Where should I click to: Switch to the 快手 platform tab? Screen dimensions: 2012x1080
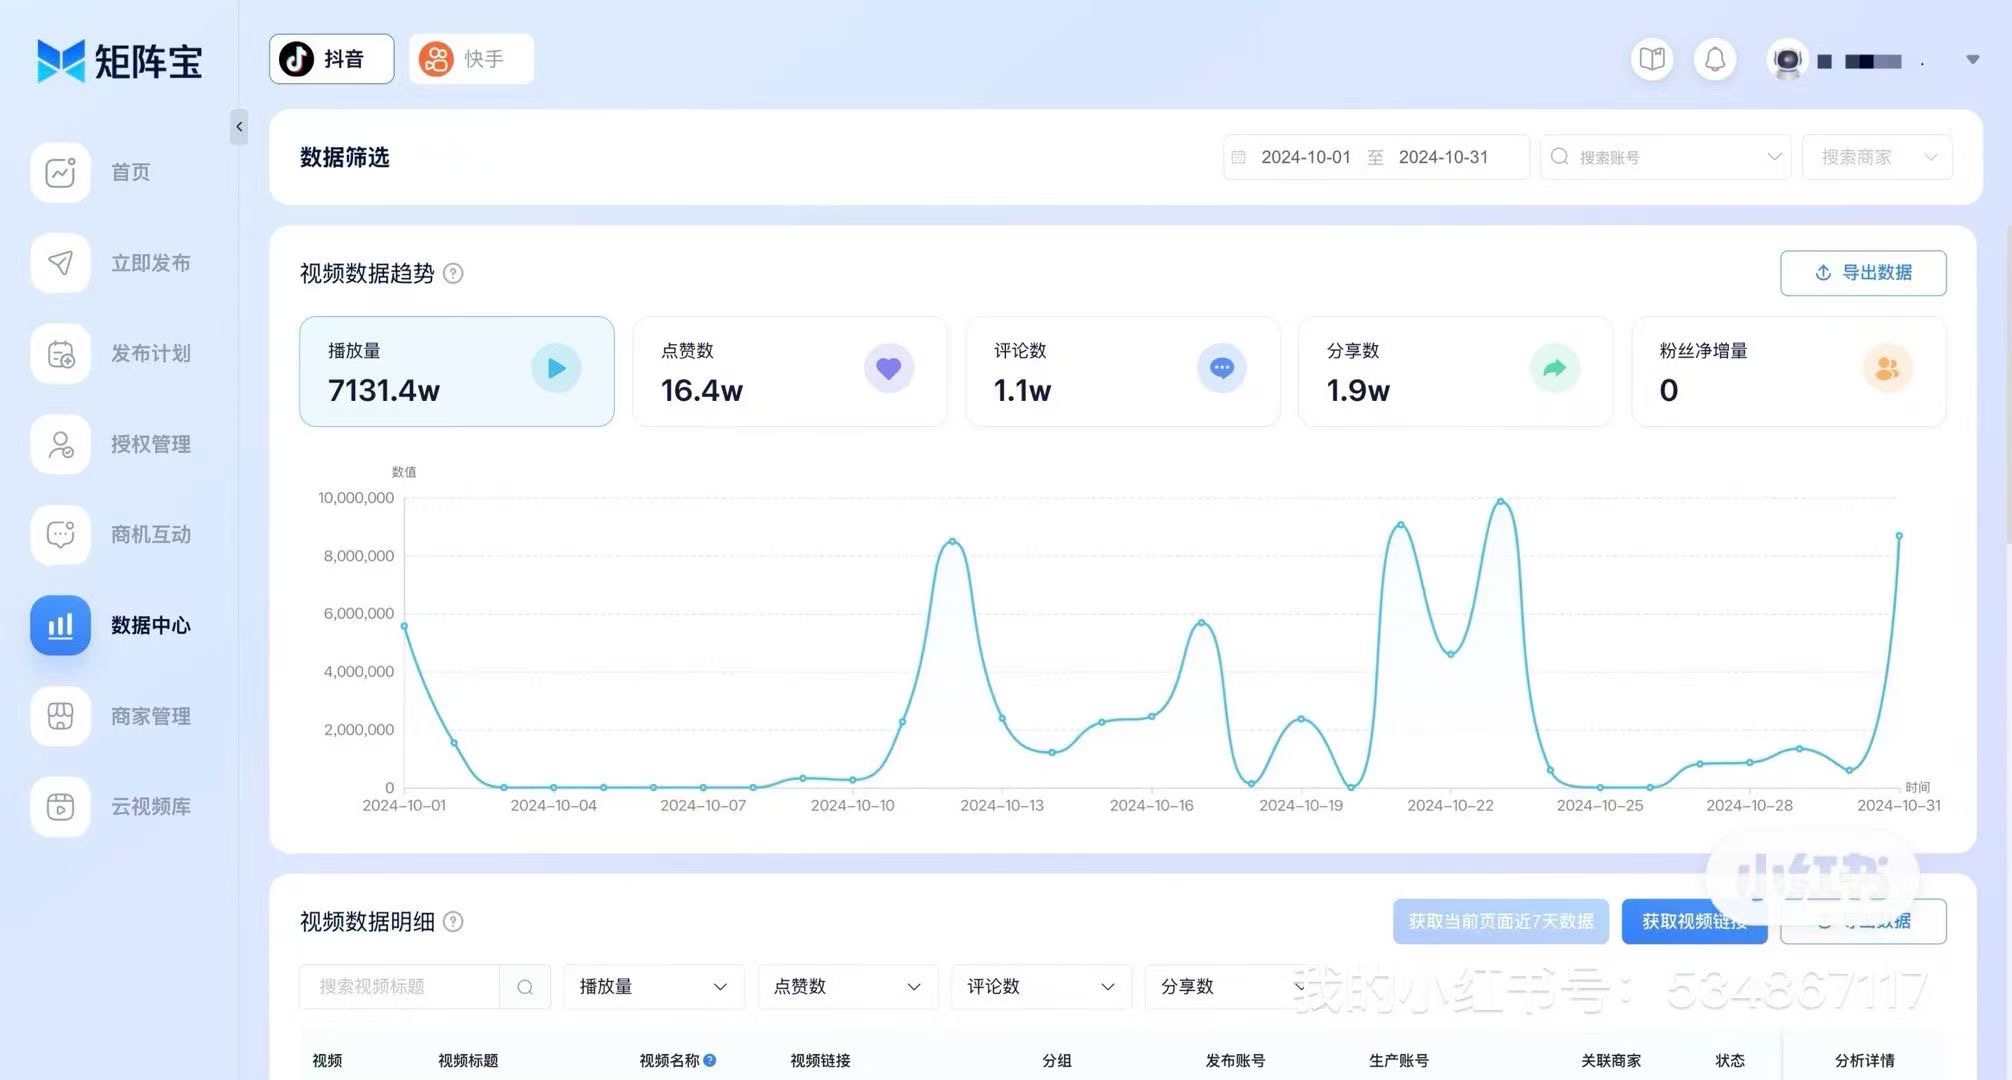pyautogui.click(x=470, y=59)
